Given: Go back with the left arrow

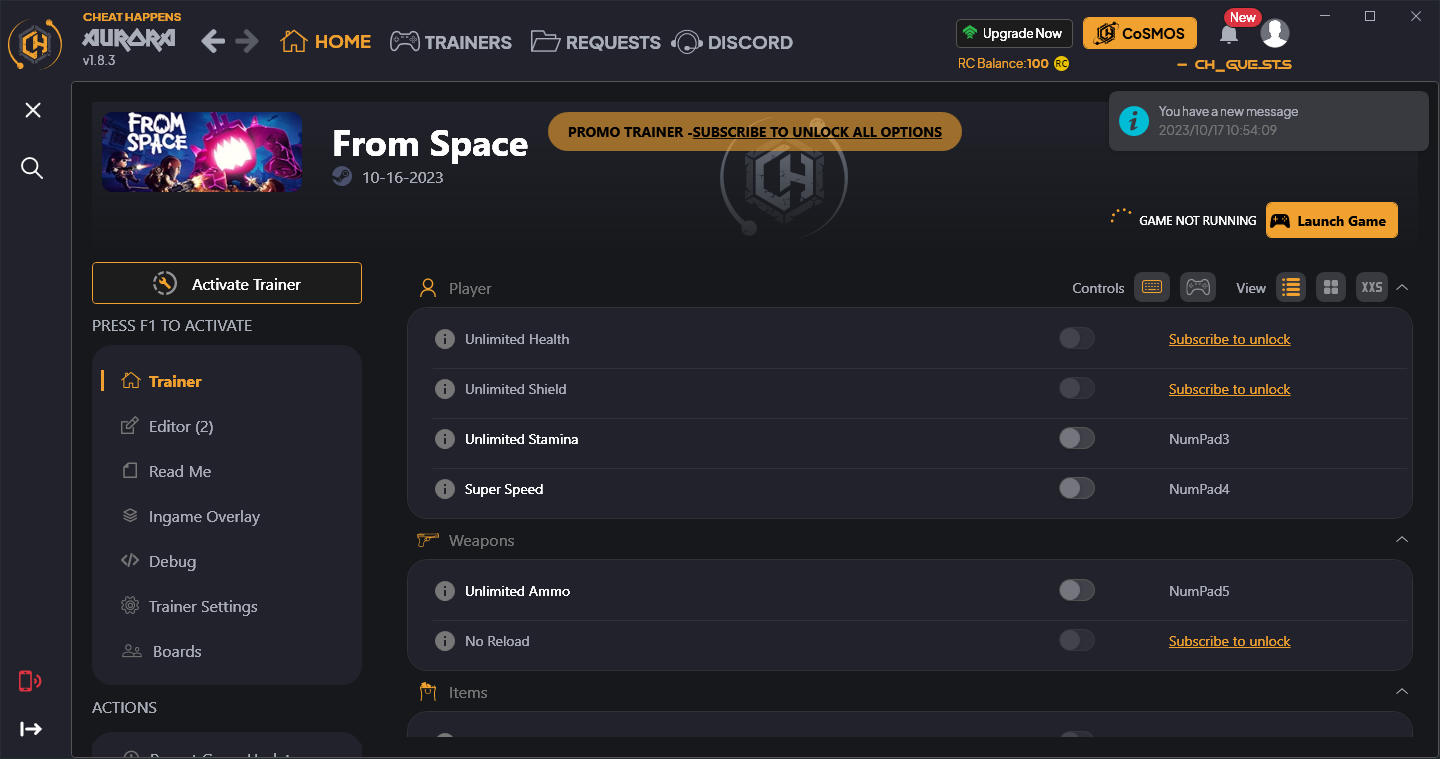Looking at the screenshot, I should [213, 41].
